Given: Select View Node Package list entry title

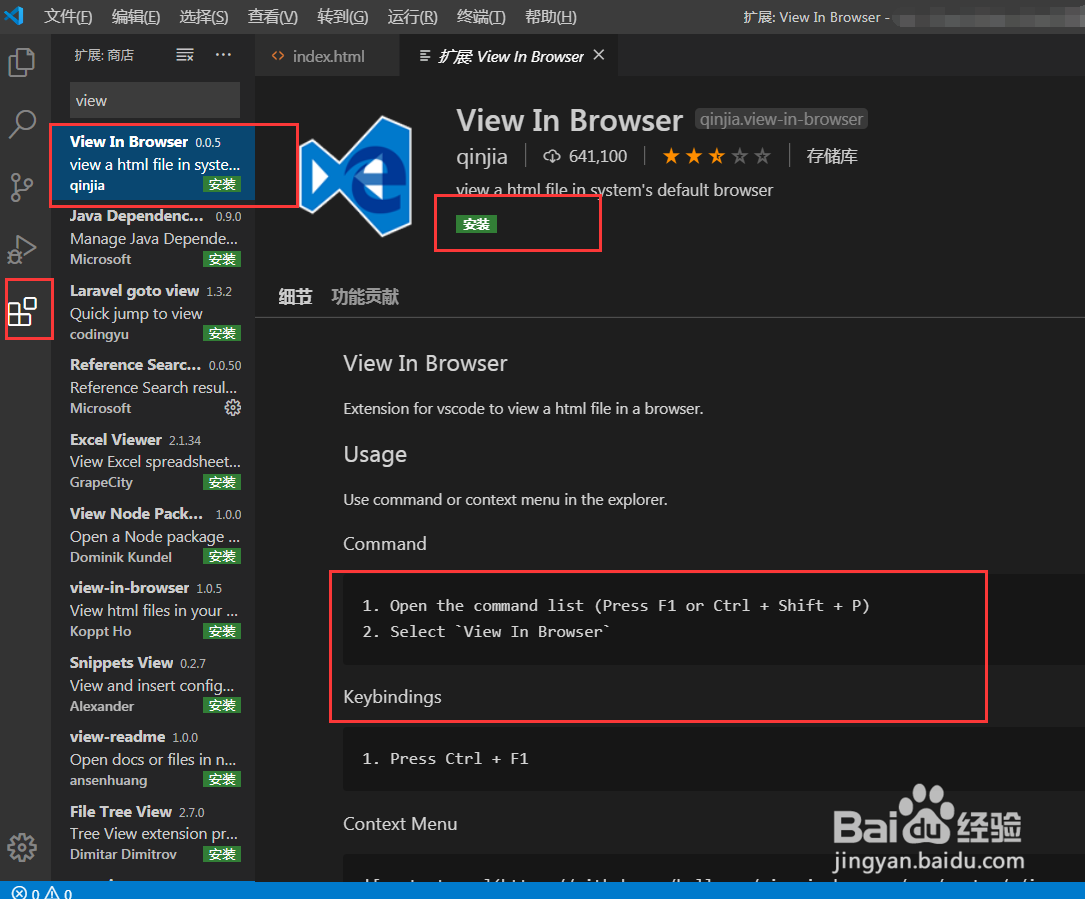Looking at the screenshot, I should (136, 514).
